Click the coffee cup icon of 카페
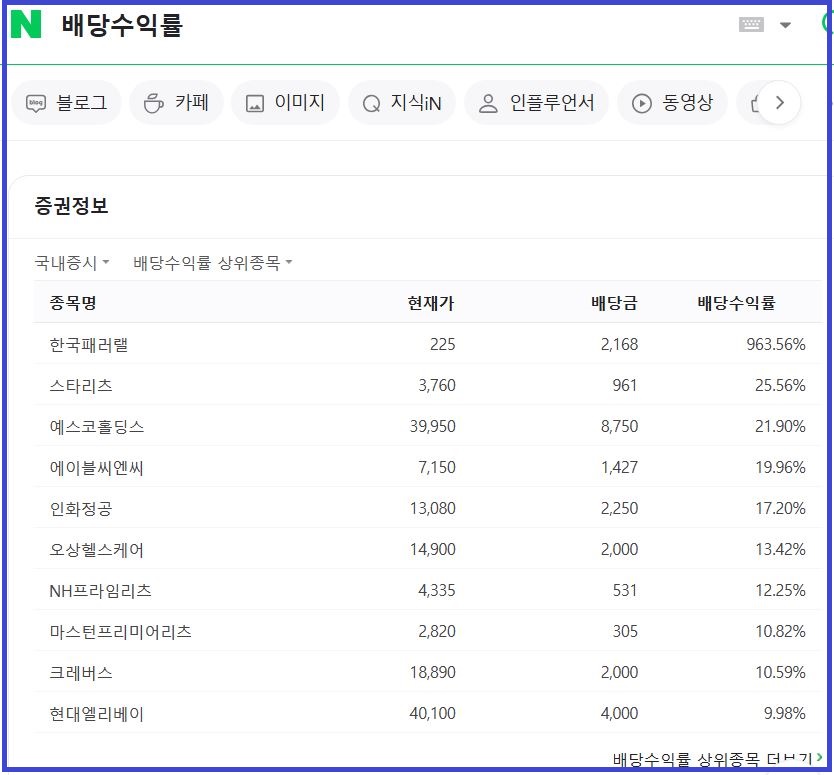Screen dimensions: 834x775 [154, 103]
